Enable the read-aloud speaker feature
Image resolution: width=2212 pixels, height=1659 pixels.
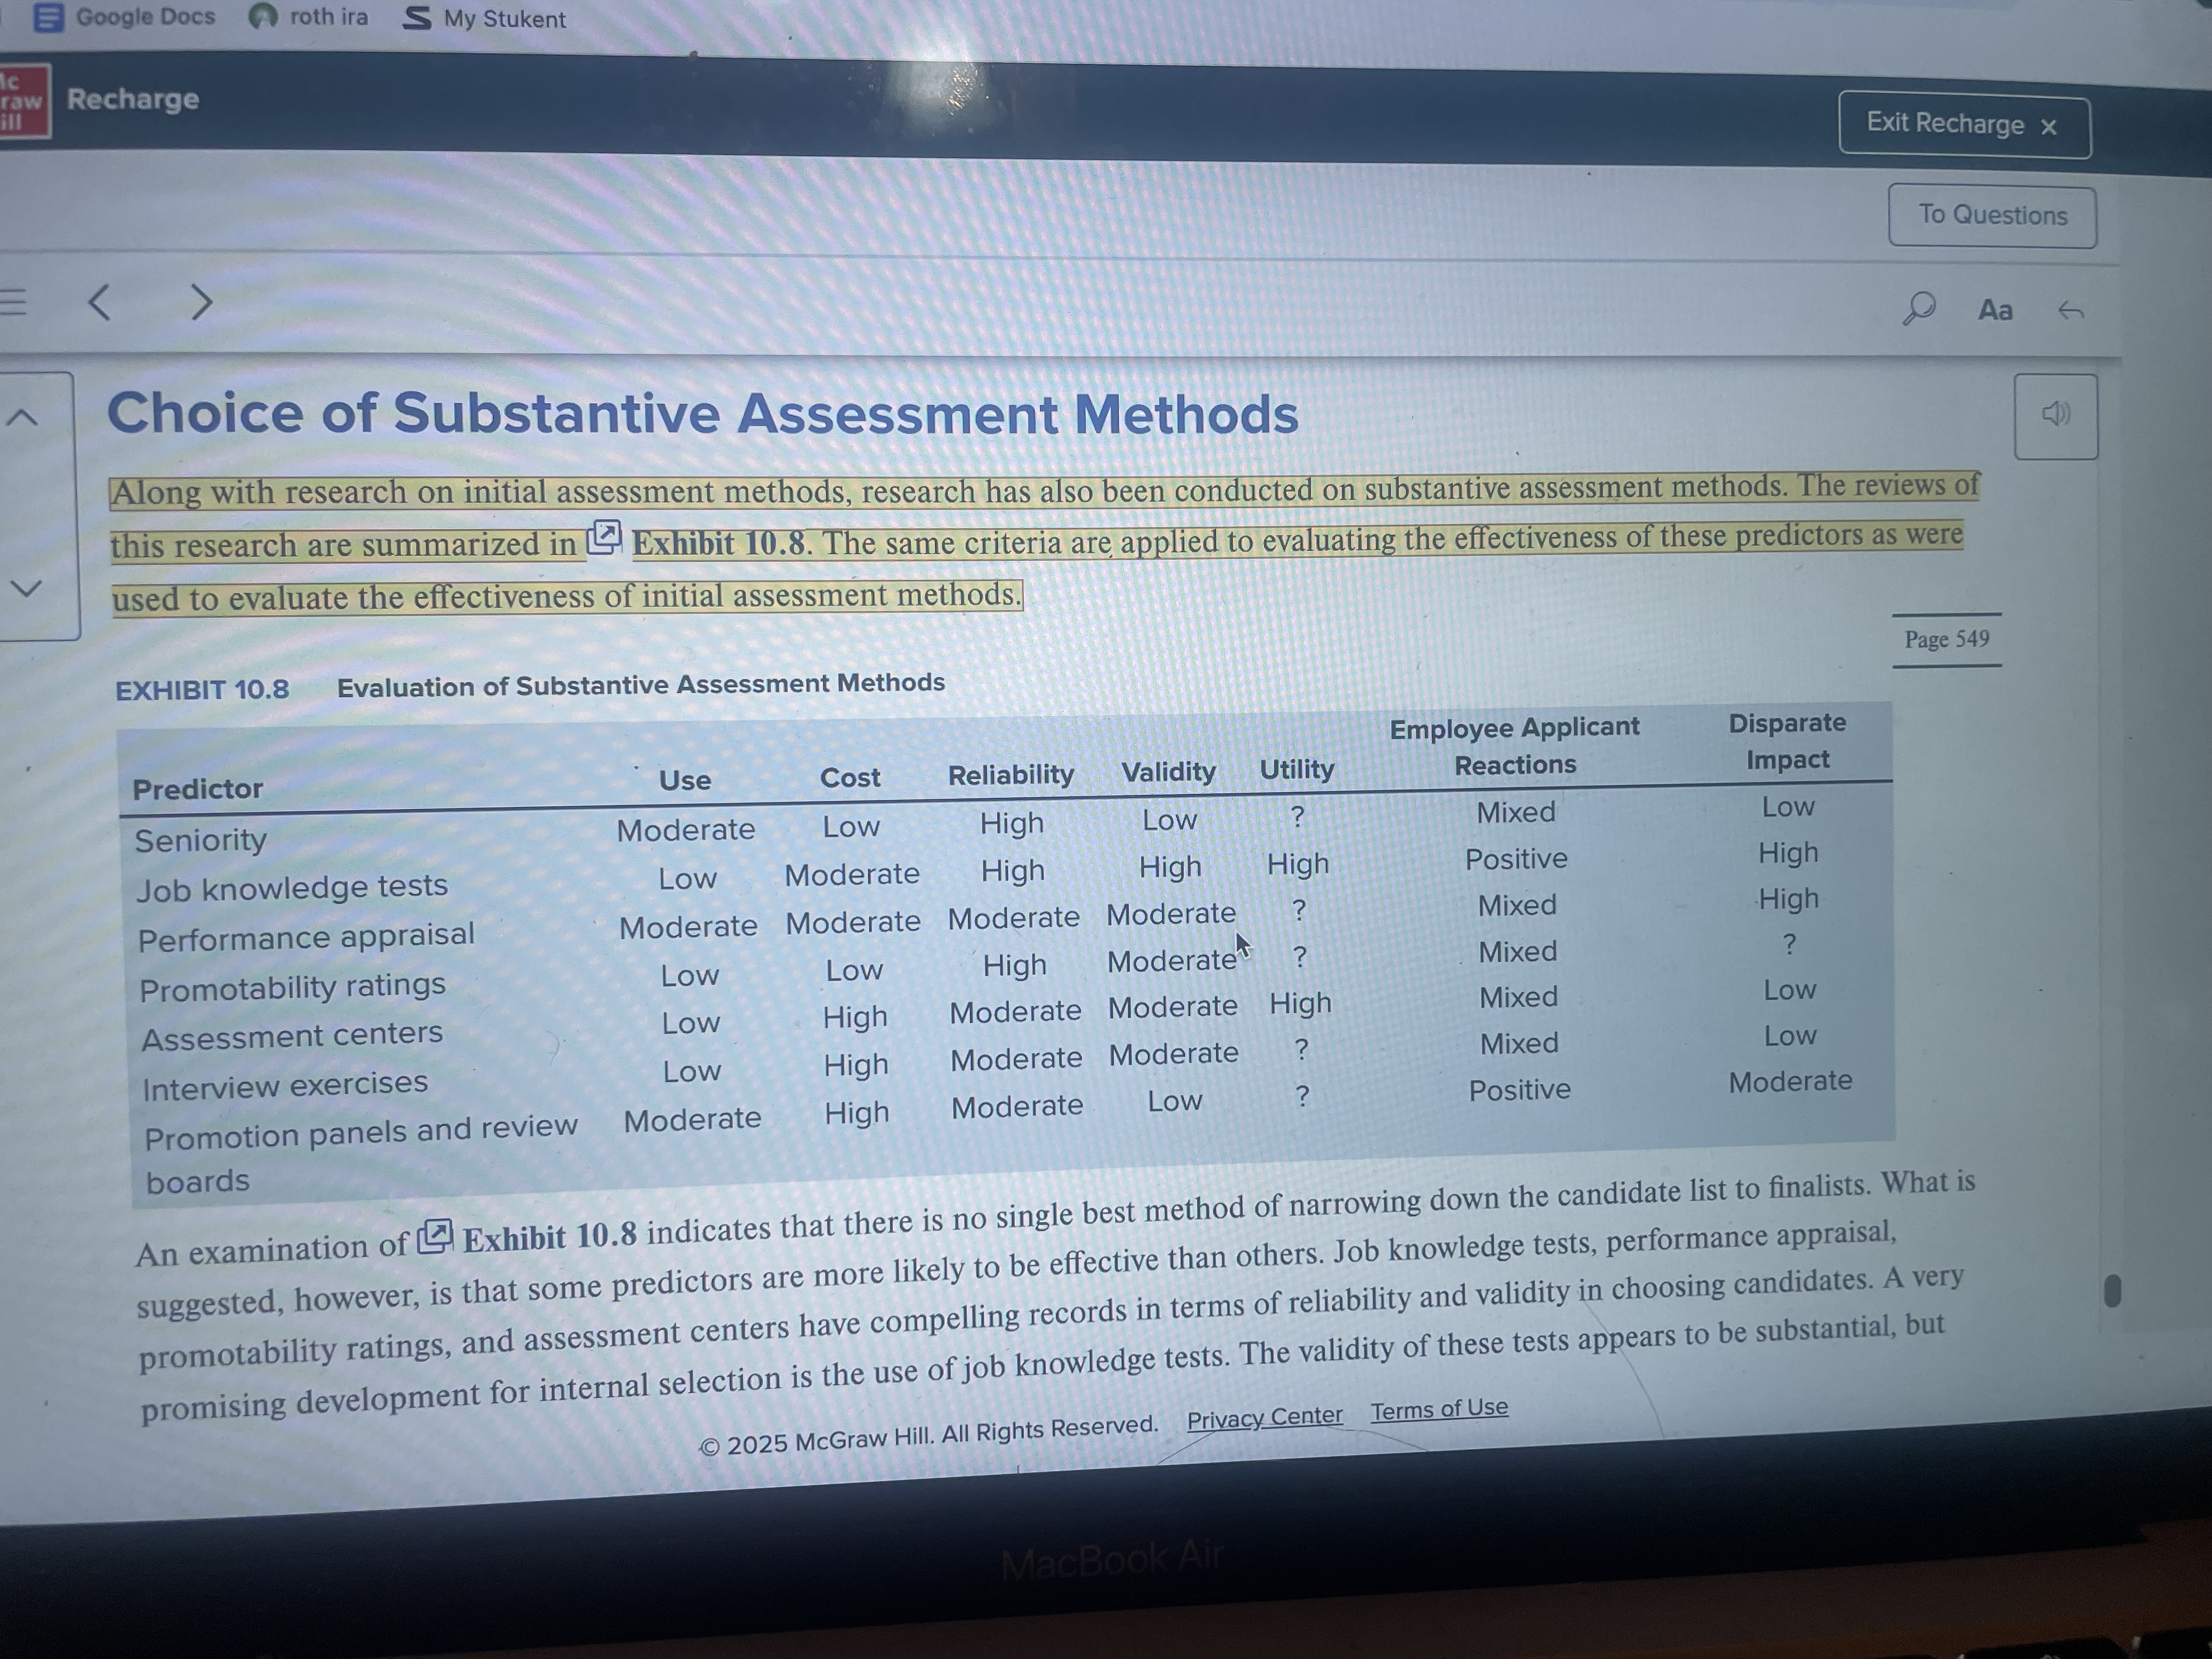tap(2055, 415)
